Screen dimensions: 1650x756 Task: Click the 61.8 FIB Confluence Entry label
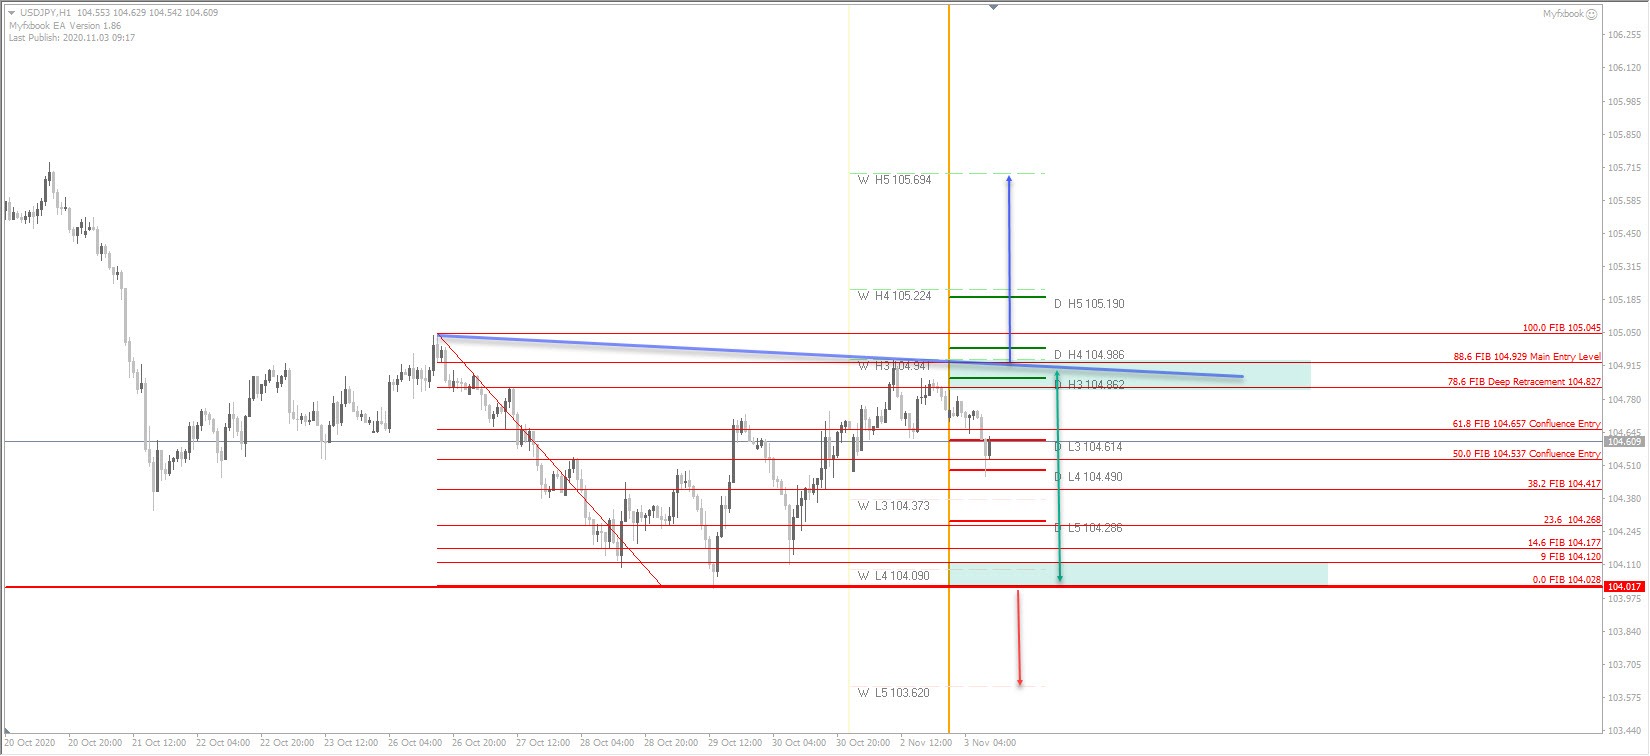1526,424
